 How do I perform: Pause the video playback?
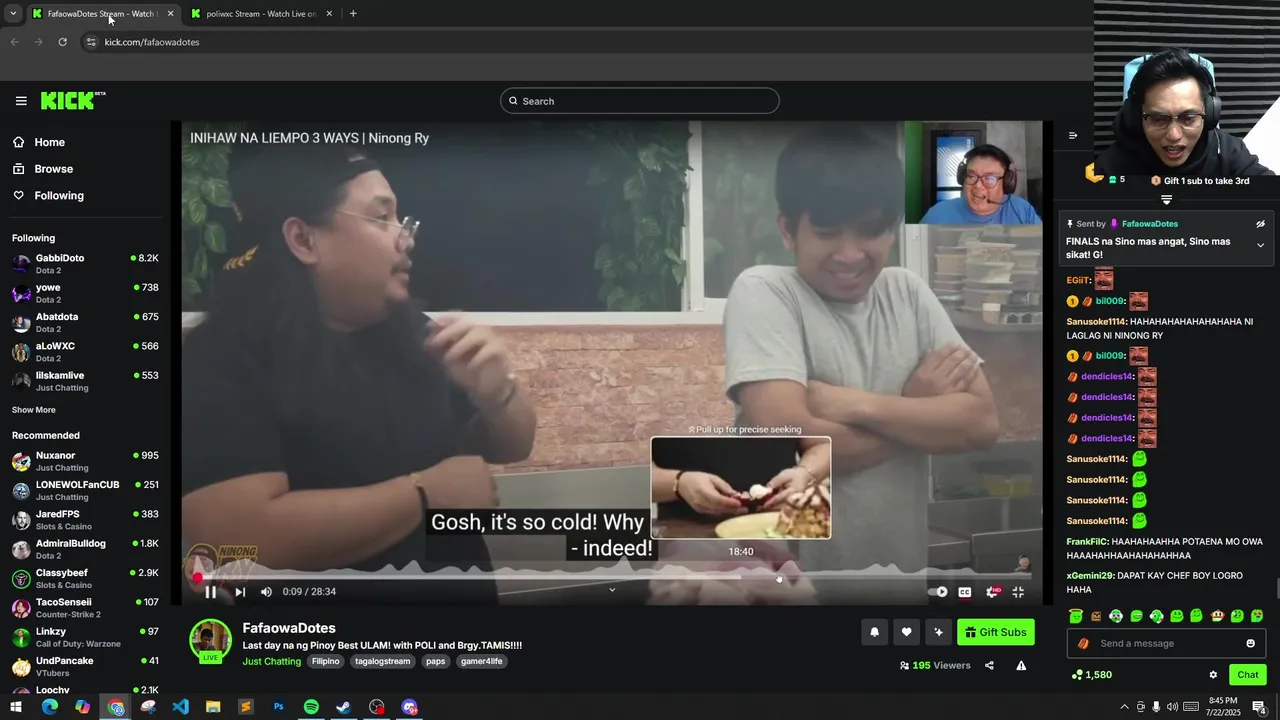(211, 592)
